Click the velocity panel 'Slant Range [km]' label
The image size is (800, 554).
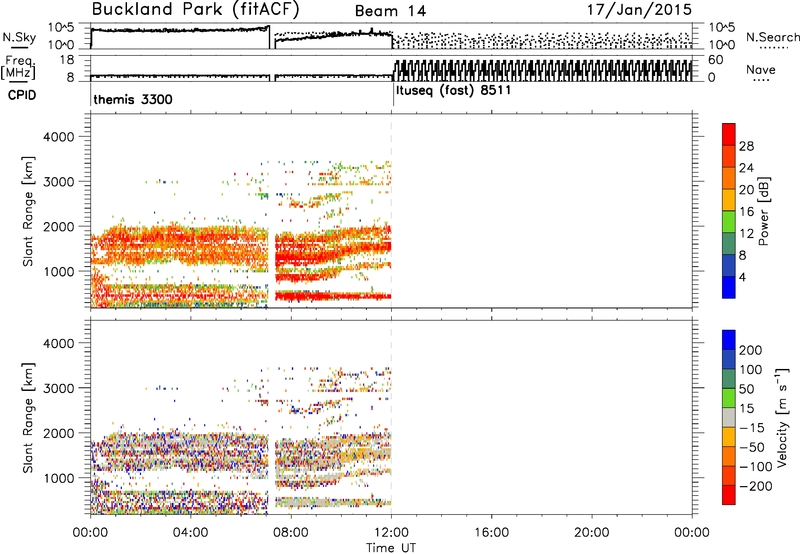pyautogui.click(x=28, y=418)
